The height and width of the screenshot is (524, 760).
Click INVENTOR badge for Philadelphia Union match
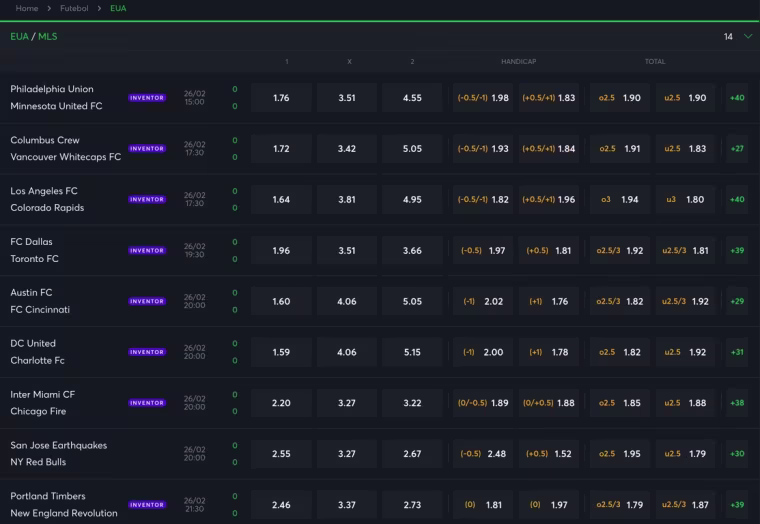coord(147,97)
